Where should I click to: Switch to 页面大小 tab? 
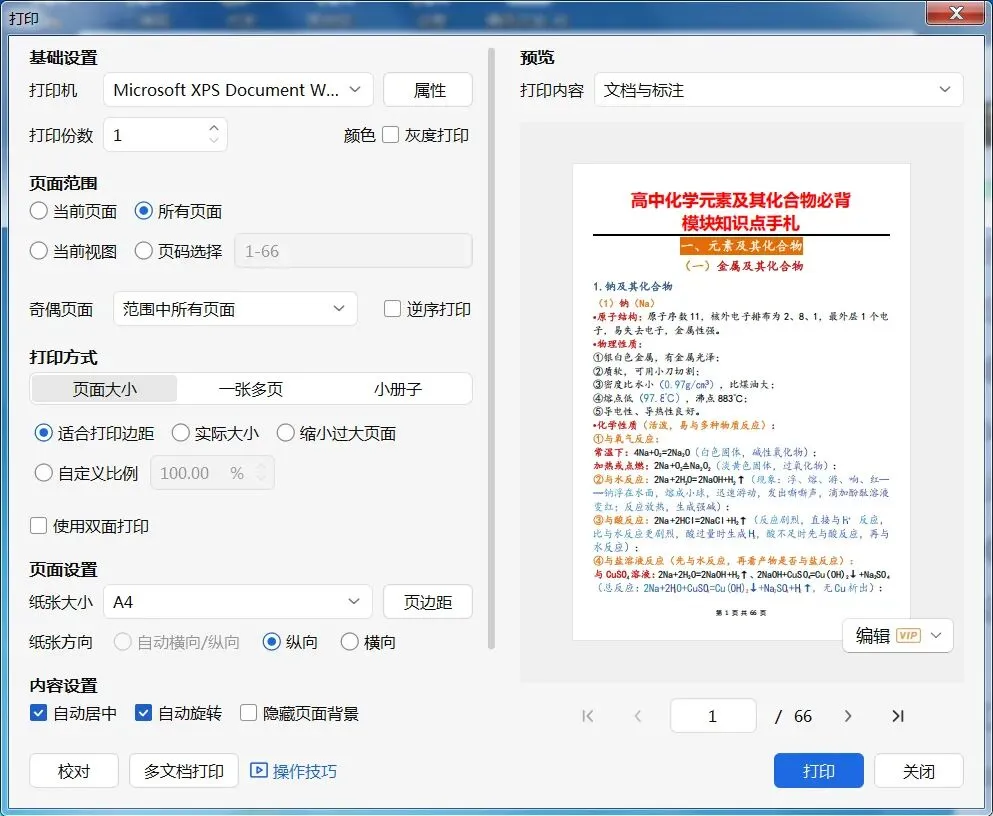pyautogui.click(x=104, y=389)
